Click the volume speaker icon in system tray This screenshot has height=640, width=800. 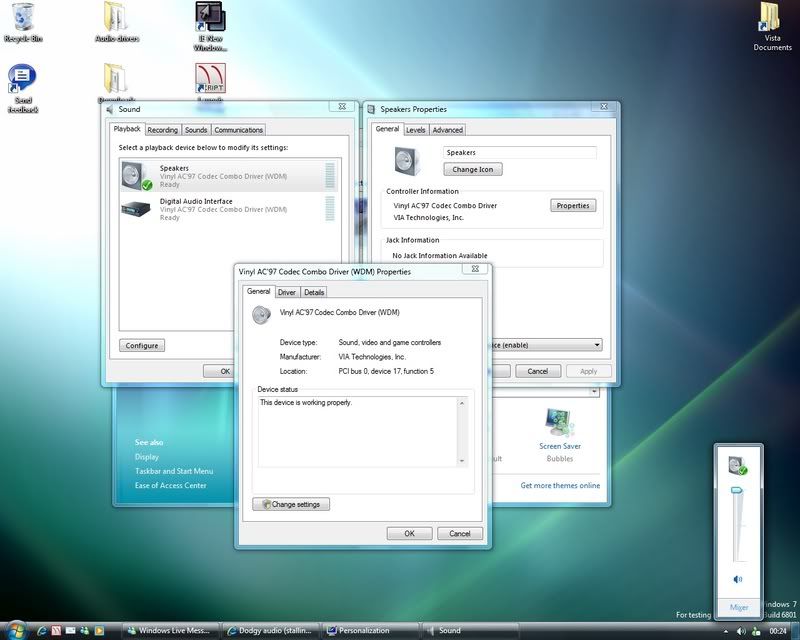point(741,631)
